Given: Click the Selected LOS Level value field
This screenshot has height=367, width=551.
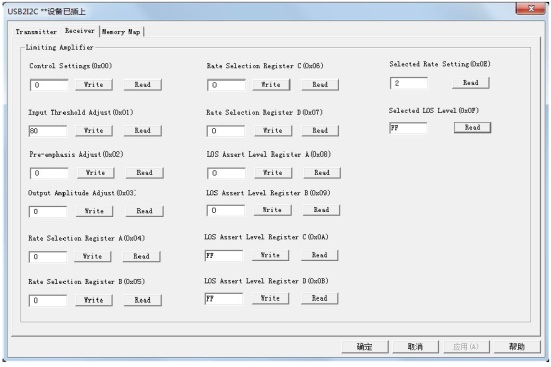Looking at the screenshot, I should (408, 128).
